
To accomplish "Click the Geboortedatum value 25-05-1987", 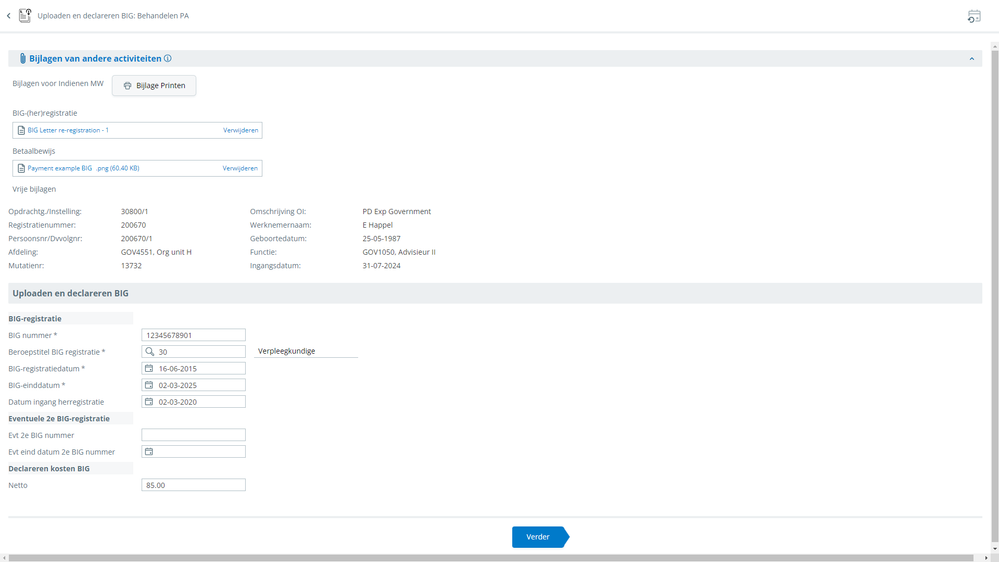I will coord(382,238).
